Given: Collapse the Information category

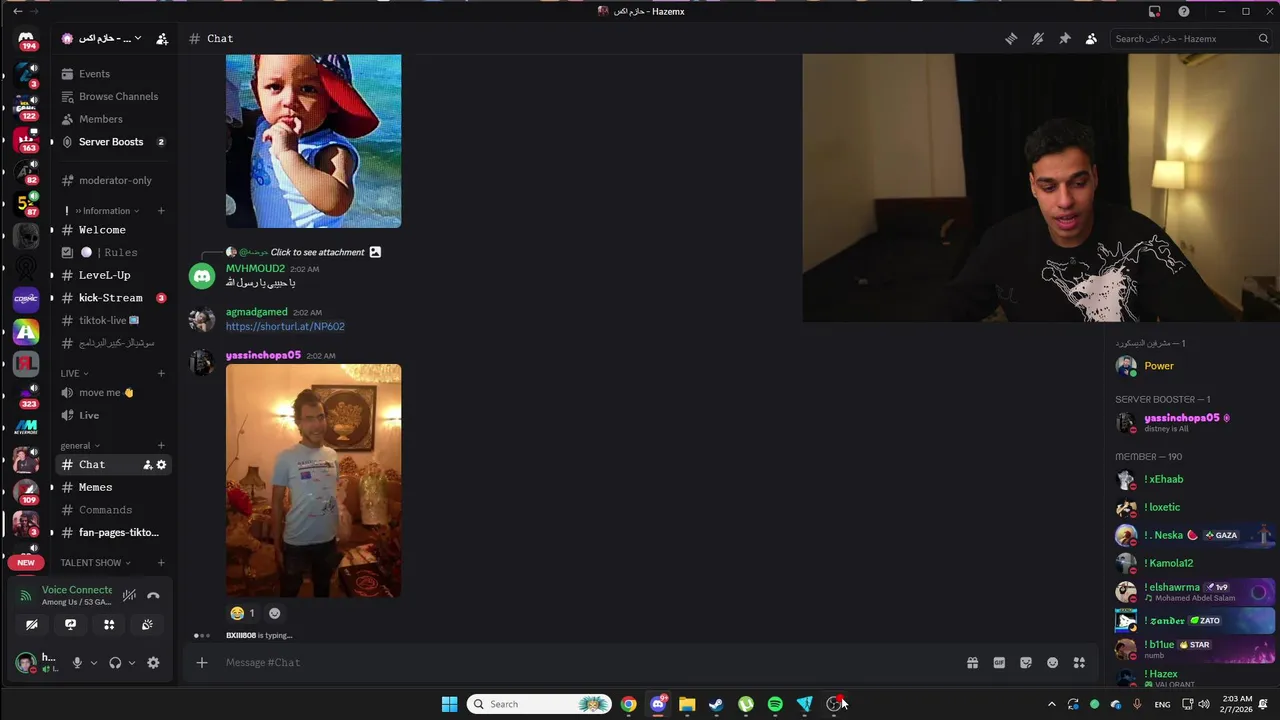Looking at the screenshot, I should point(106,211).
